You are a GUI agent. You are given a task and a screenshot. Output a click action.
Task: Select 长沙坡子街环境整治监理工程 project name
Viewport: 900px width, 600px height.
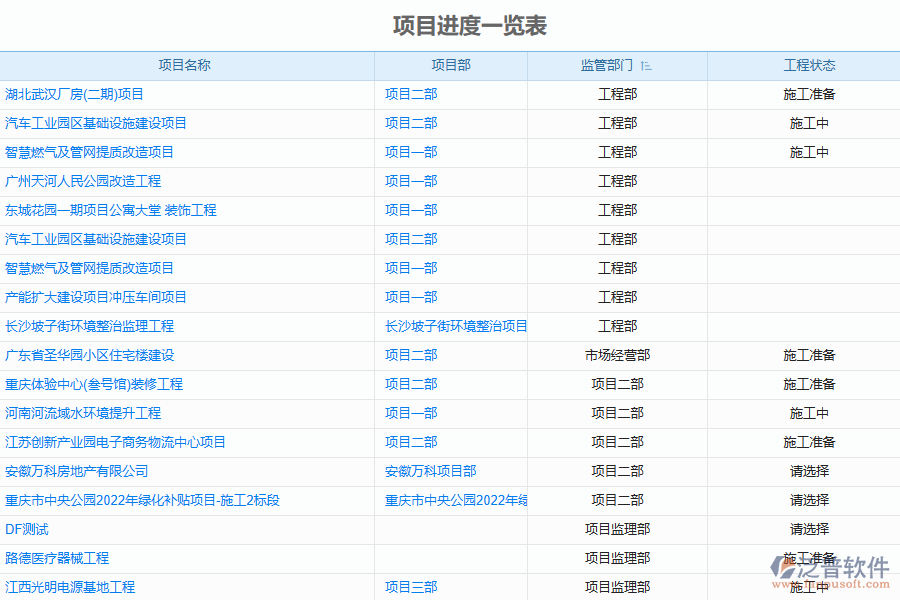coord(90,327)
